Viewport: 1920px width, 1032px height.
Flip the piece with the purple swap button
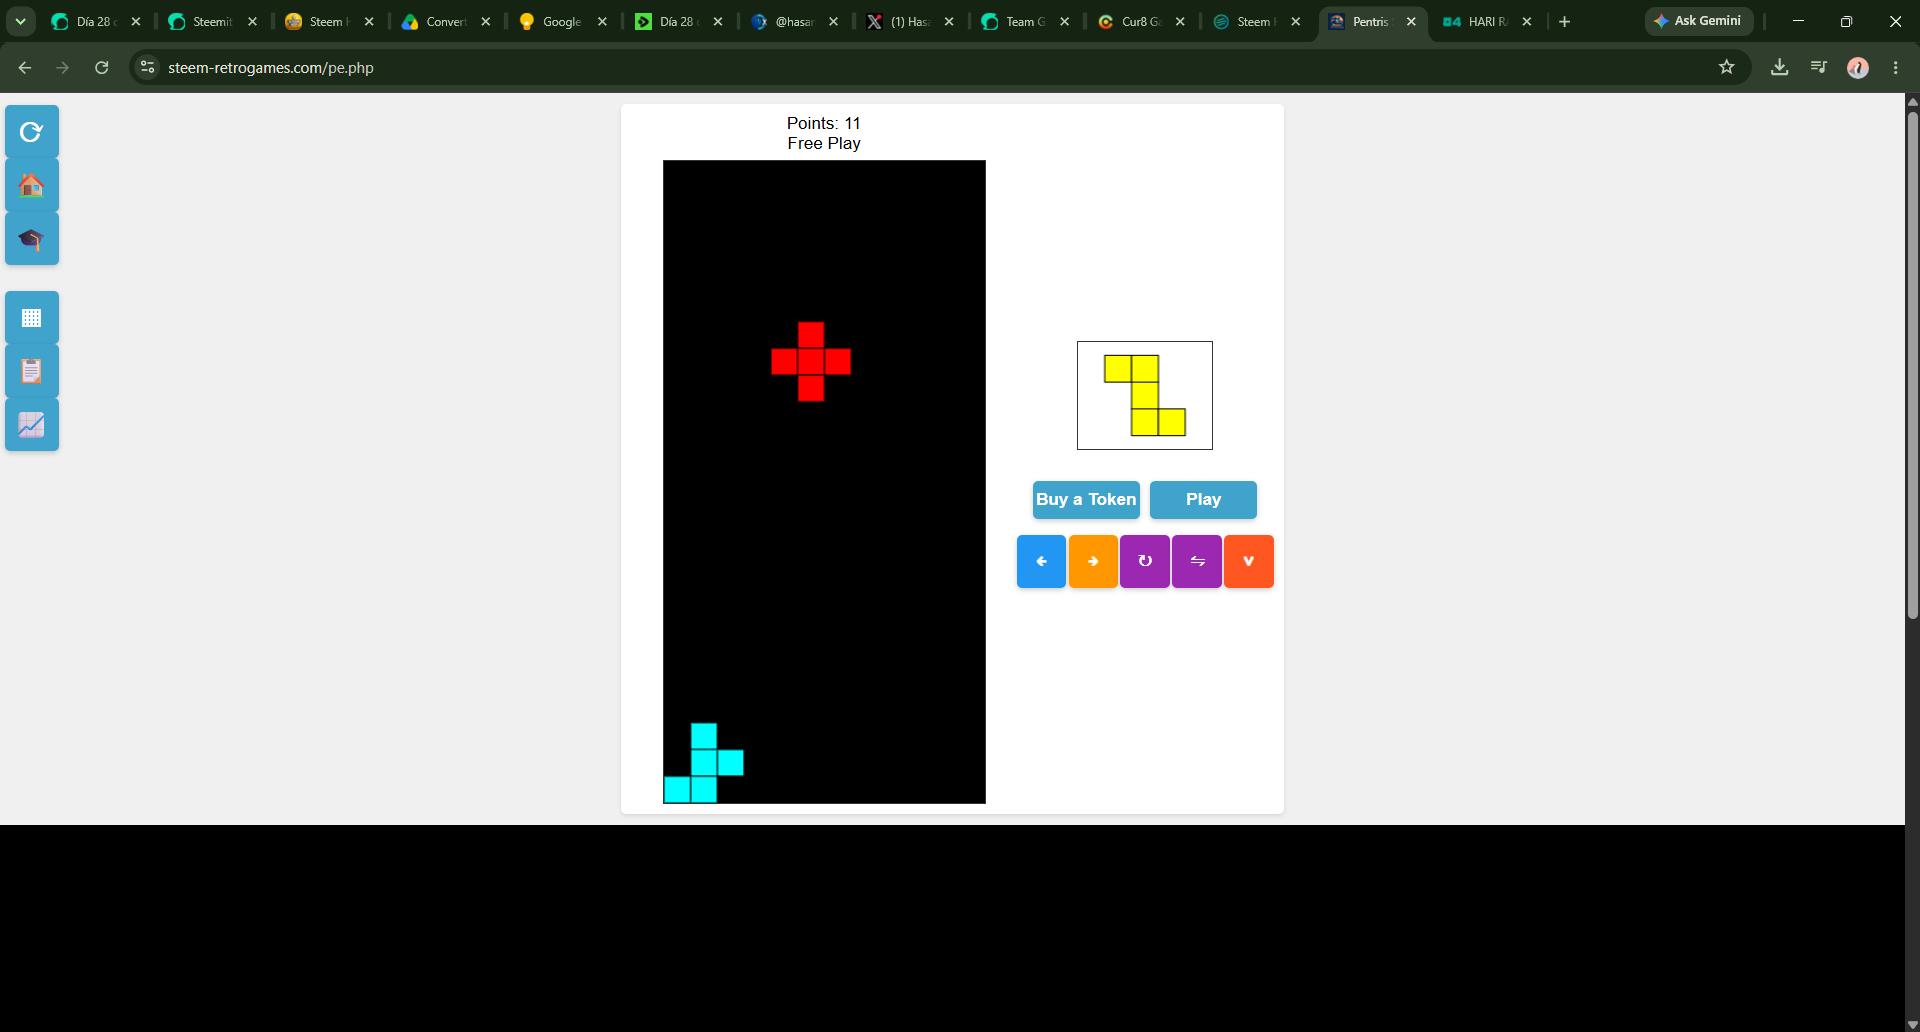point(1197,561)
